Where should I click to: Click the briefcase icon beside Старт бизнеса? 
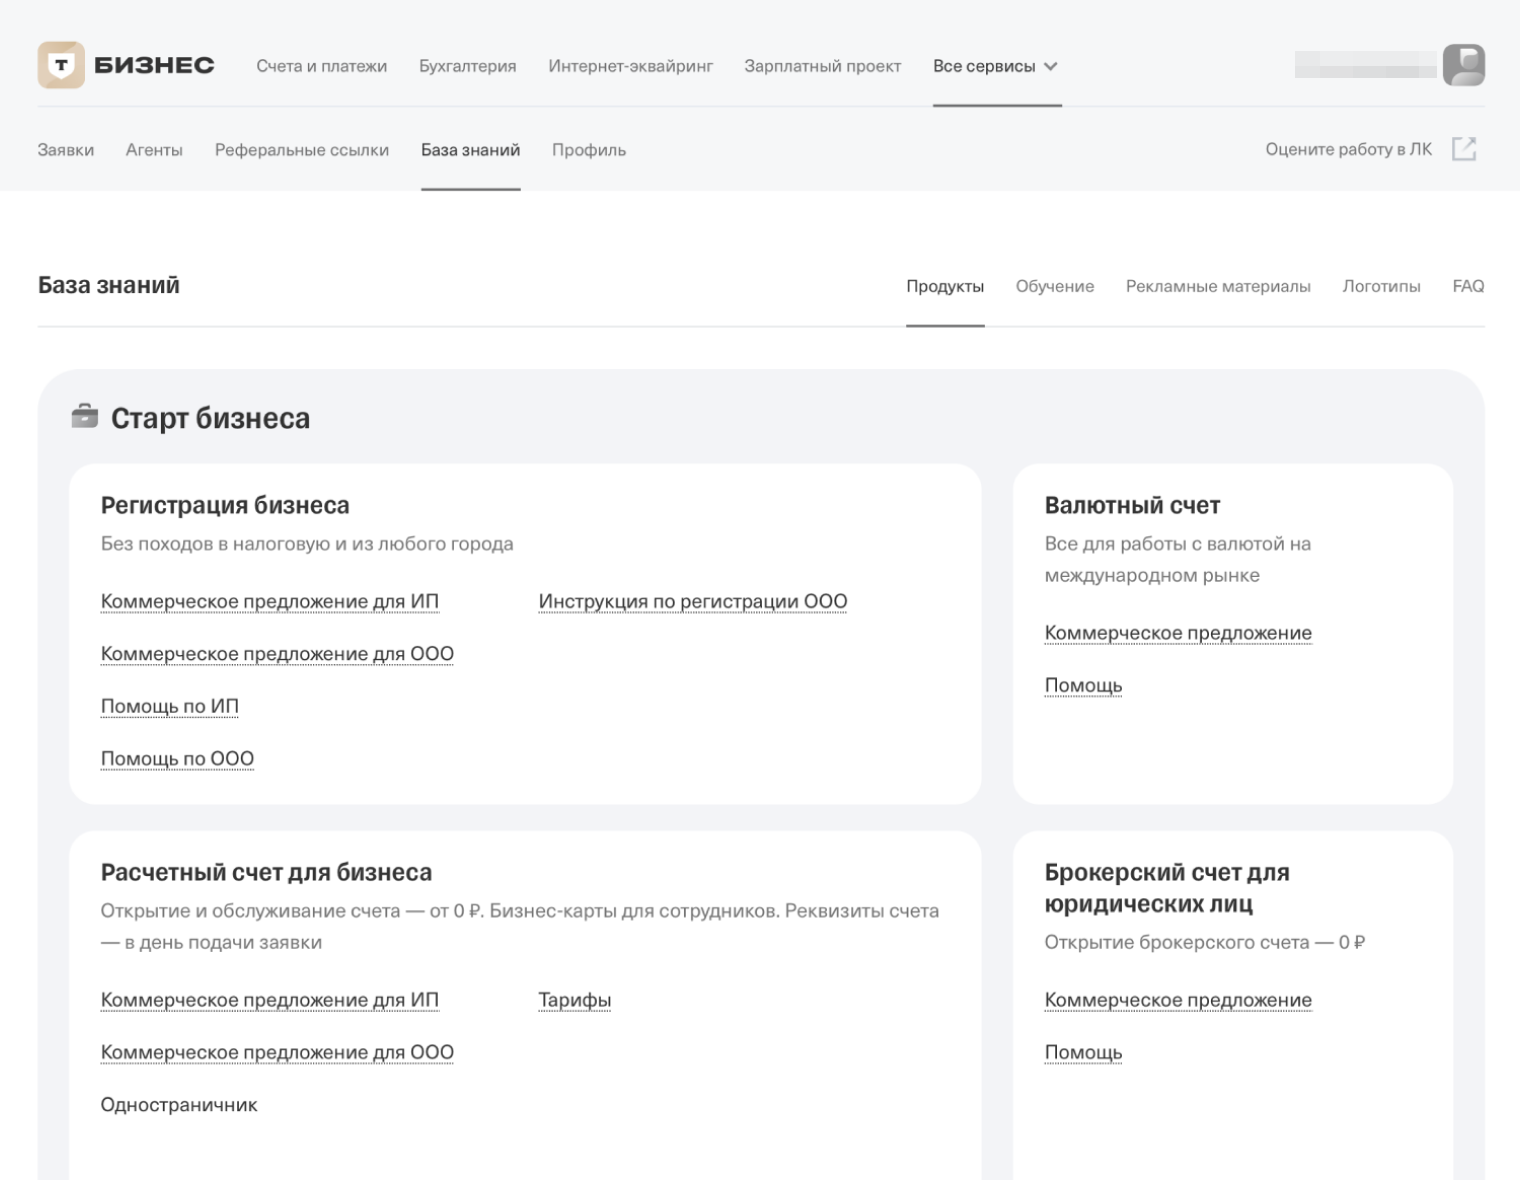[85, 416]
